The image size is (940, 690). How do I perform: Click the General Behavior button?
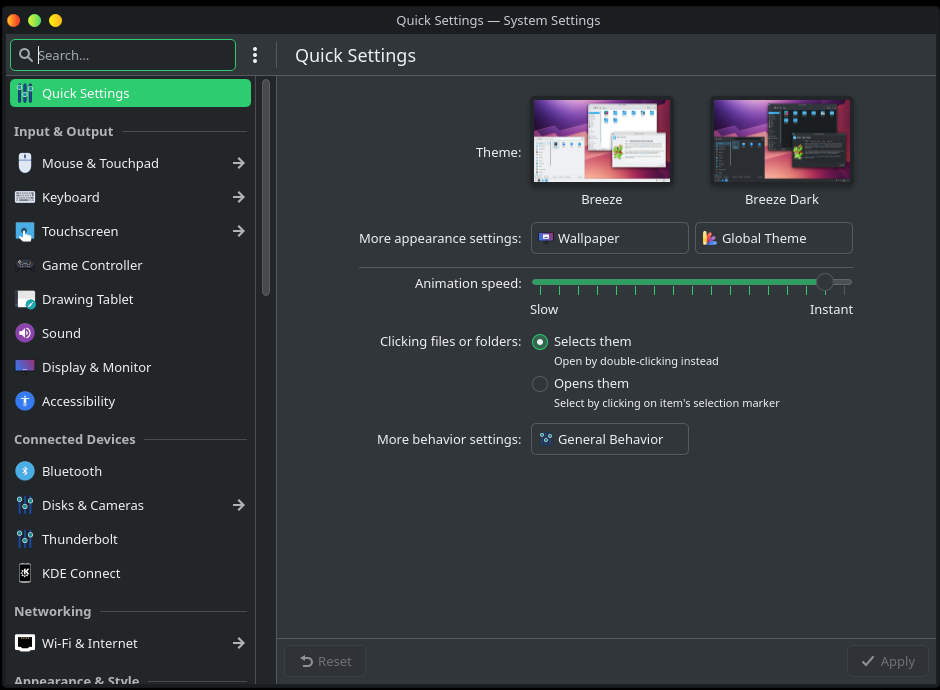(x=609, y=439)
